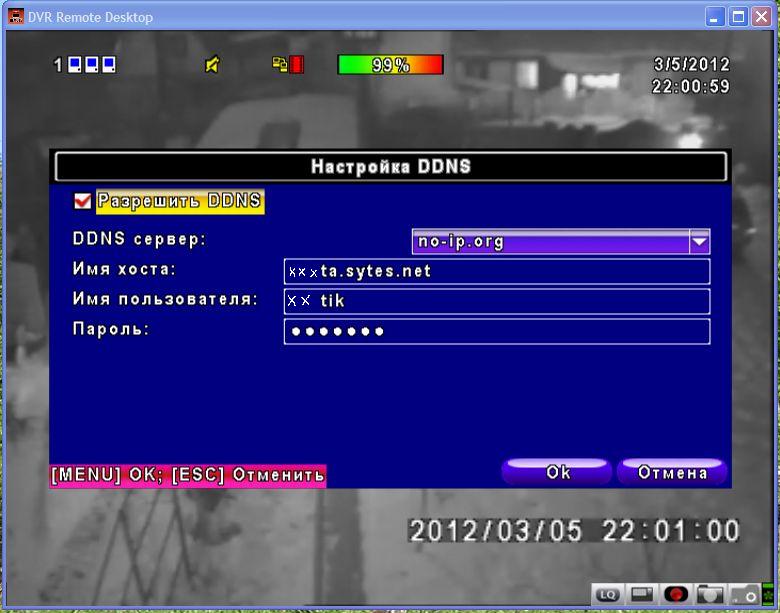Screen dimensions: 780x613
Task: Click the Пароль password field
Action: tap(496, 331)
